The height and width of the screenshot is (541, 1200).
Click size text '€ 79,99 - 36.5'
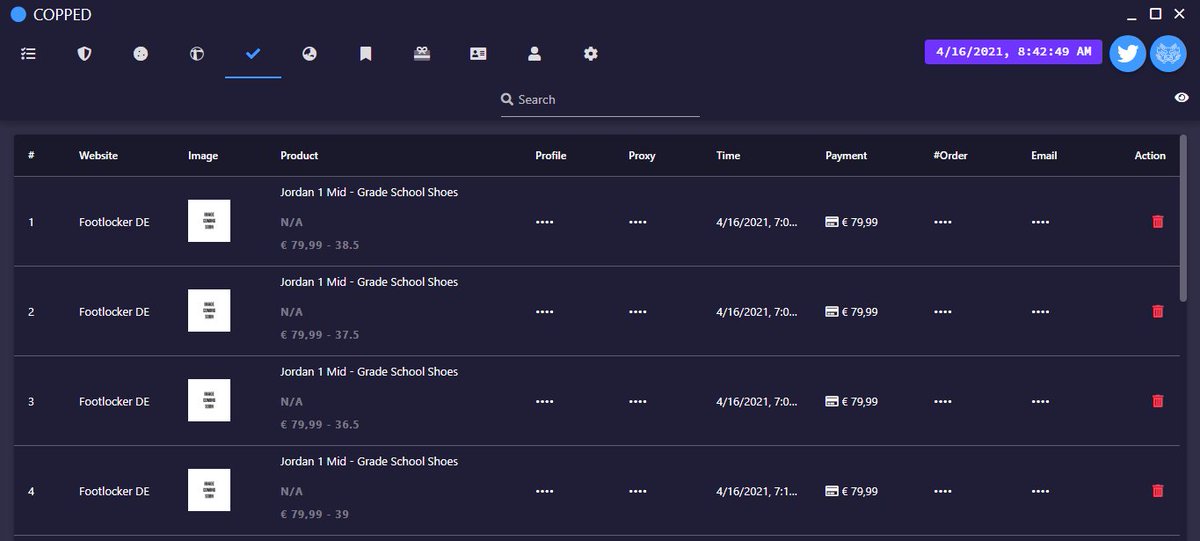(320, 424)
